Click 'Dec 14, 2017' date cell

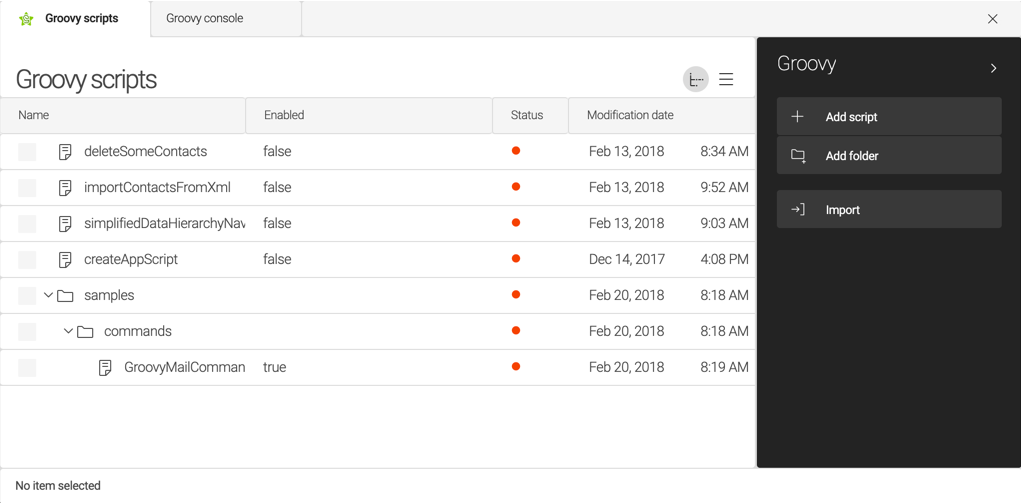point(627,259)
